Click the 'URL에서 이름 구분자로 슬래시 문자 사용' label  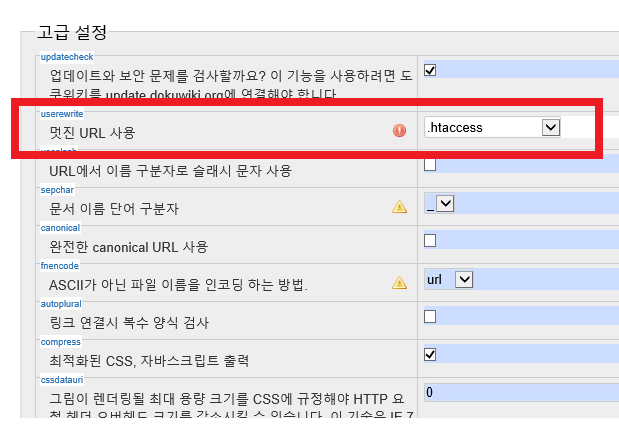click(171, 171)
